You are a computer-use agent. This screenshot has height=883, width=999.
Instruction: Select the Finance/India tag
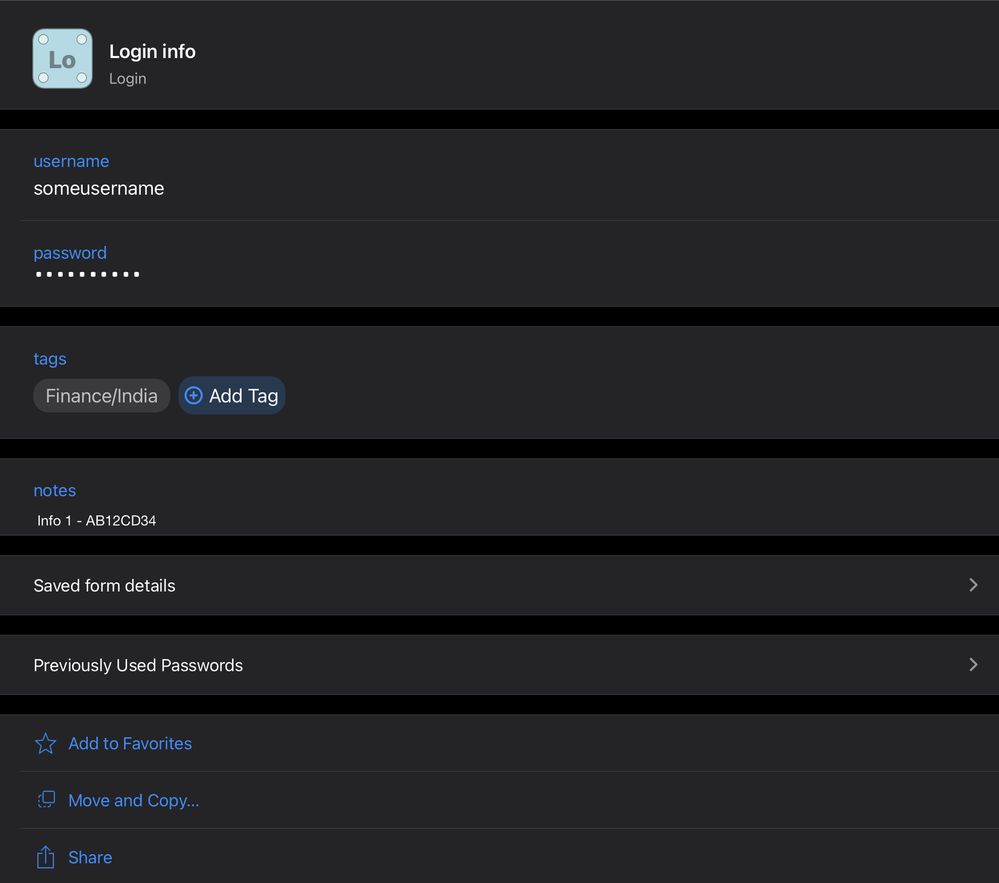tap(101, 396)
